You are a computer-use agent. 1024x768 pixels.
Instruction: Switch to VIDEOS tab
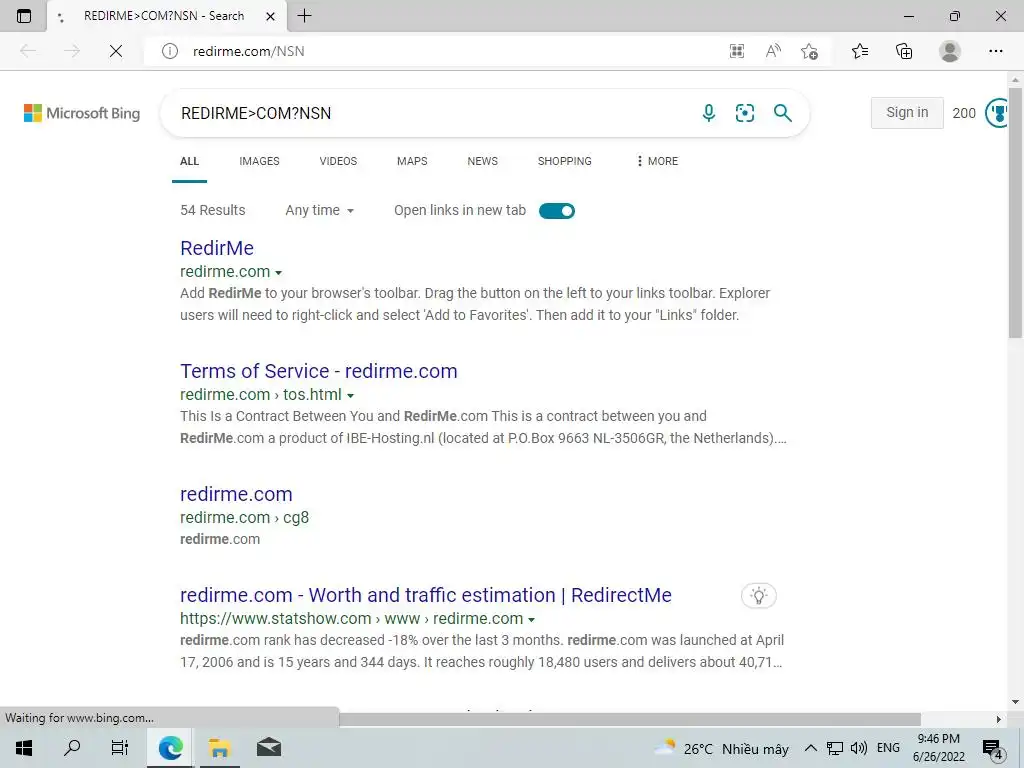click(x=338, y=161)
